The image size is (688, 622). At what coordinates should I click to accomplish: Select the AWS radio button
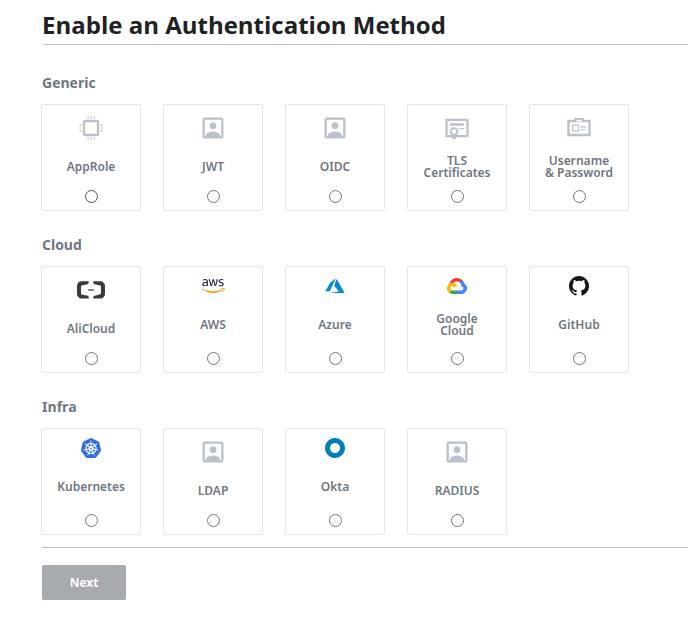pyautogui.click(x=213, y=358)
